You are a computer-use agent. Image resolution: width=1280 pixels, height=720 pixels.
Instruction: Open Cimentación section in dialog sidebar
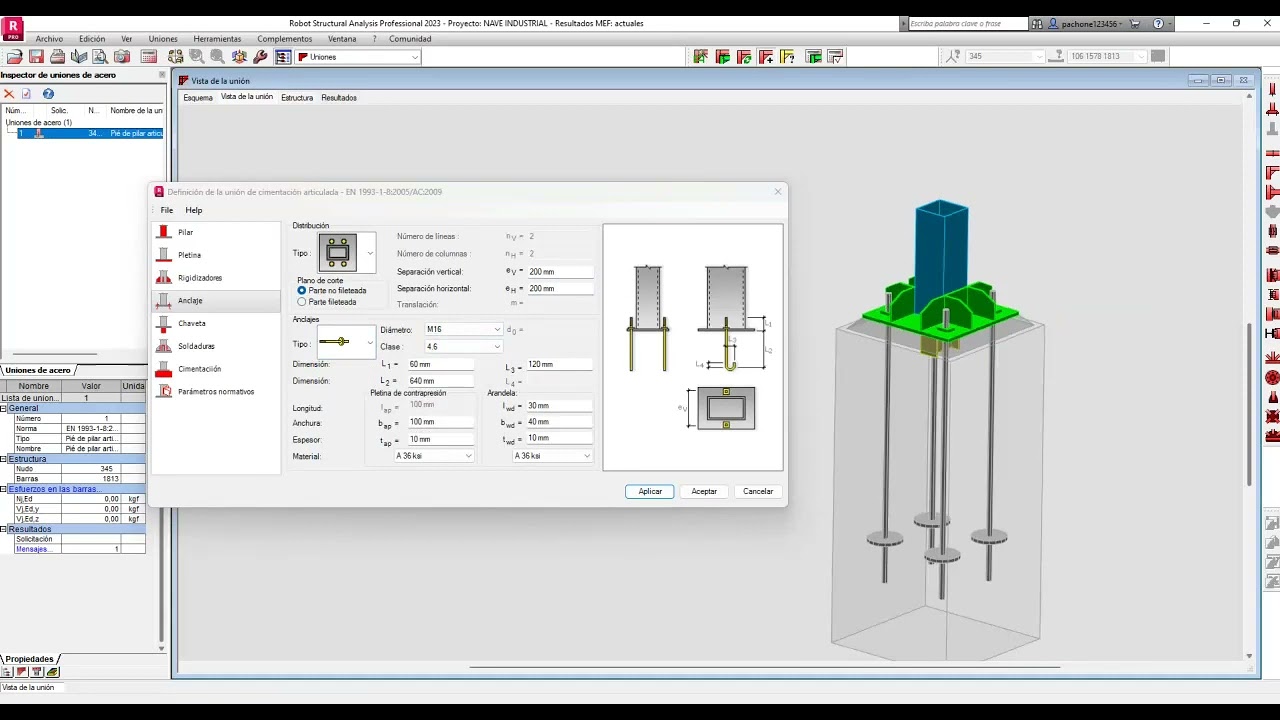click(216, 369)
